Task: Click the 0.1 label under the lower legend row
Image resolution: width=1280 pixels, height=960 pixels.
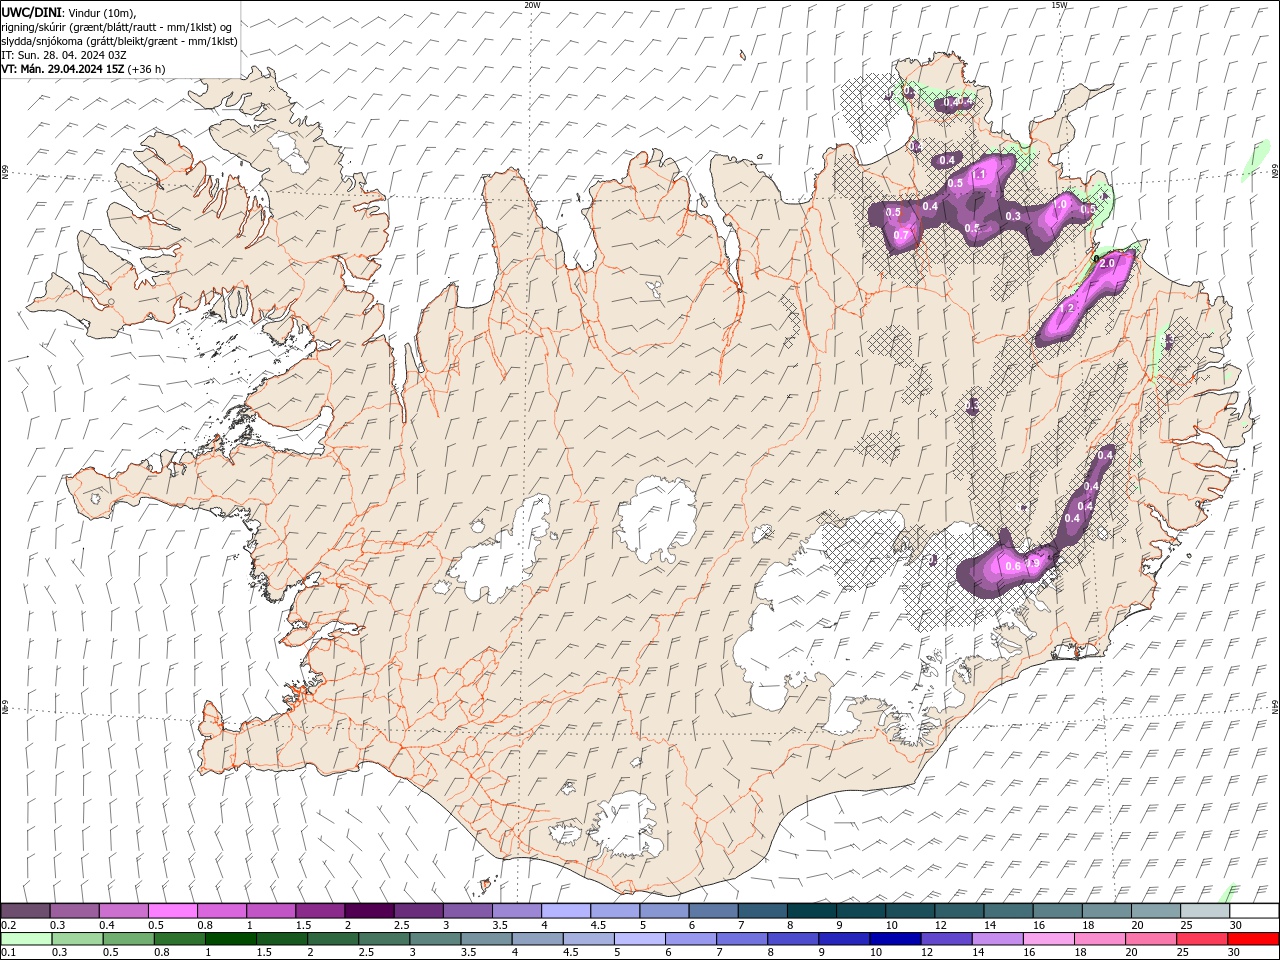Action: [9, 953]
